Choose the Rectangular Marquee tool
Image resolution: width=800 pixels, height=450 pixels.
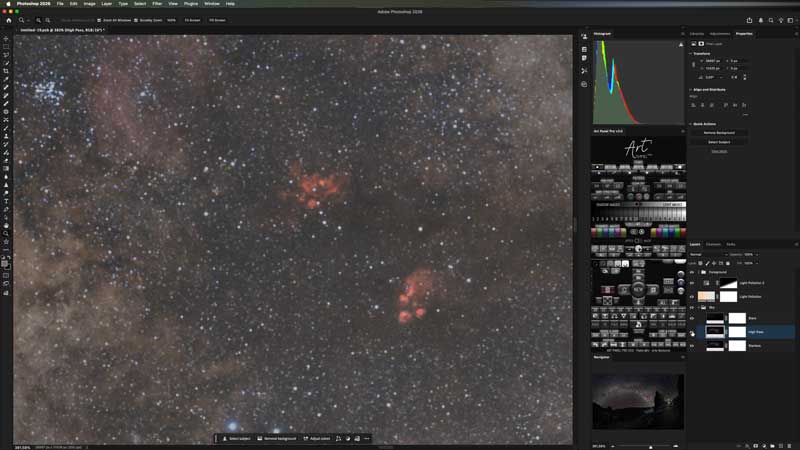tap(6, 47)
